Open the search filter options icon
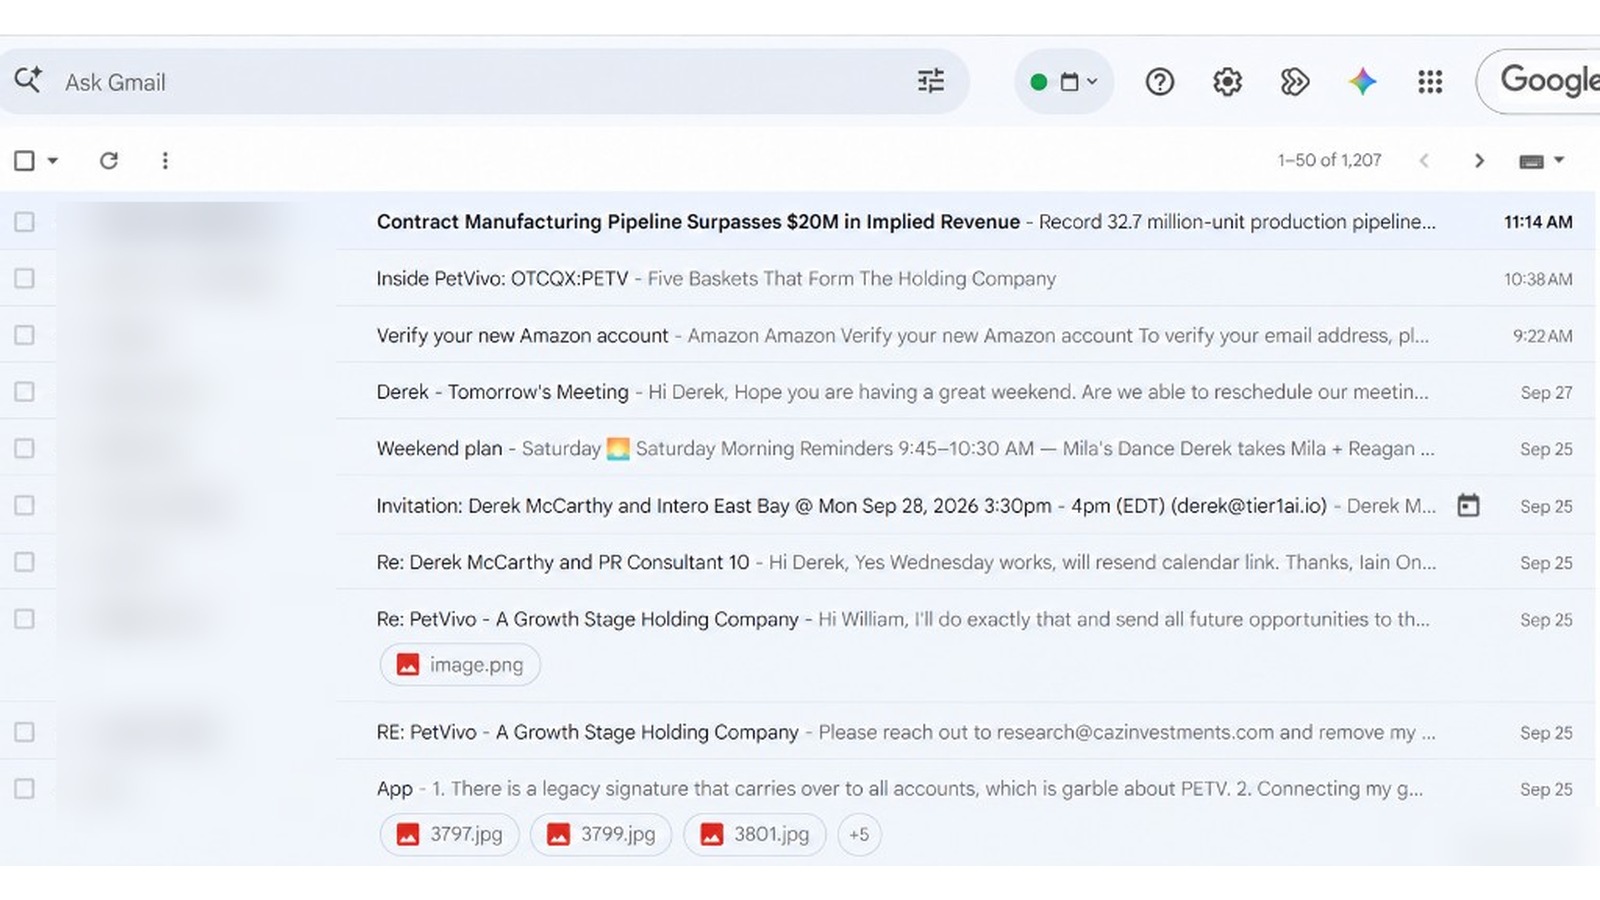The width and height of the screenshot is (1600, 900). 931,81
